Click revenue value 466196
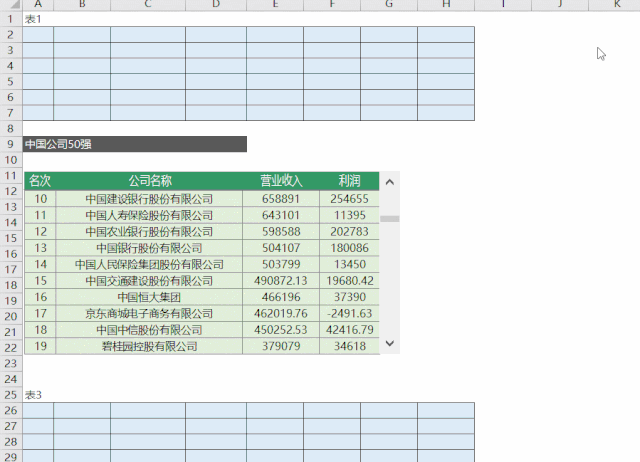 point(281,297)
